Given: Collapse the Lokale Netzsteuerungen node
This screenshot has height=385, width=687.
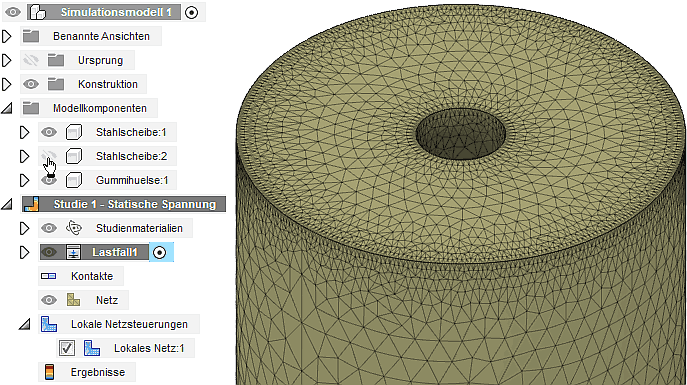Looking at the screenshot, I should pos(25,324).
